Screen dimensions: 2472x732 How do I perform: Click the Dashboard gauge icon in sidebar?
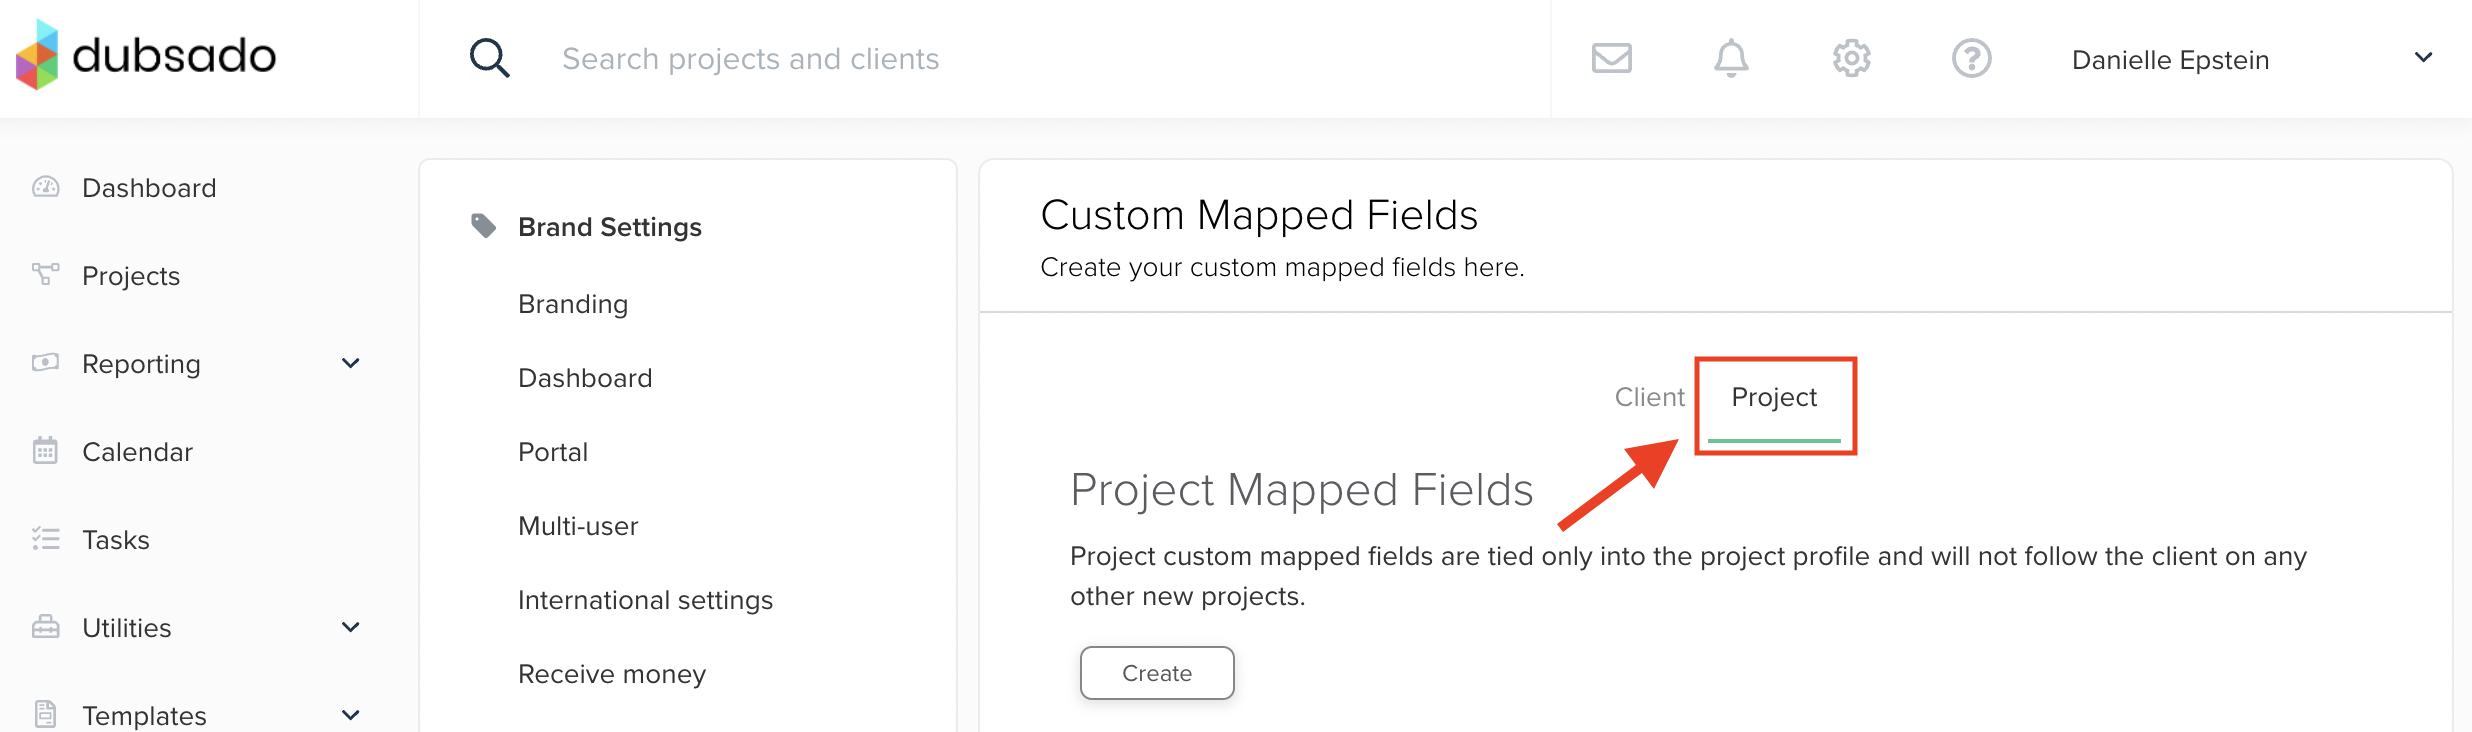[x=46, y=187]
